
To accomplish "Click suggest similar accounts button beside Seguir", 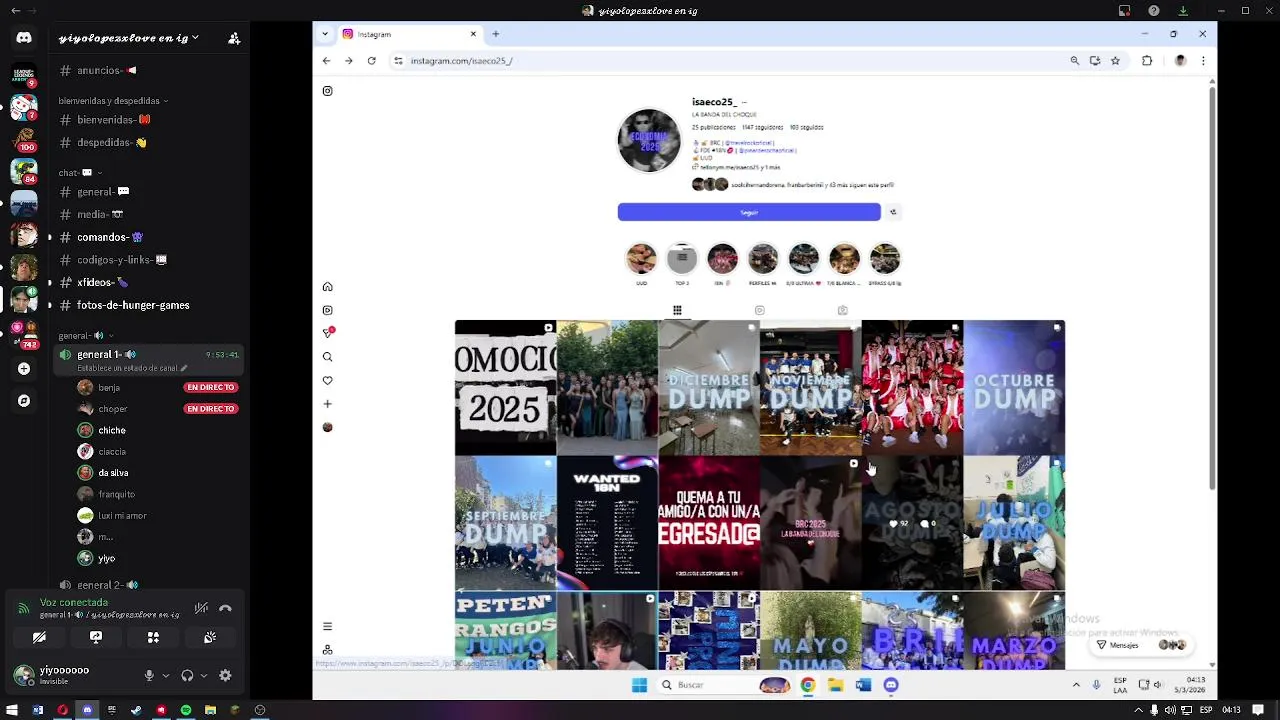I will (893, 212).
